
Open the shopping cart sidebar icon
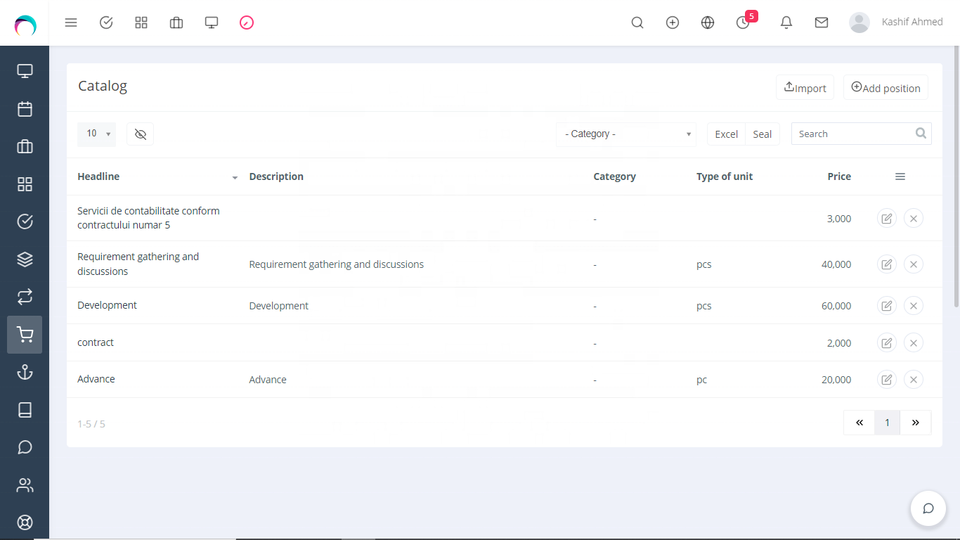(x=25, y=335)
